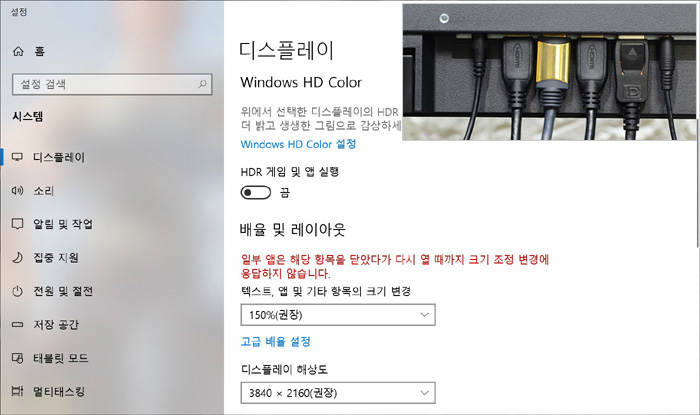Image resolution: width=700 pixels, height=415 pixels.
Task: Open Sound (소리) speaker icon
Action: [x=17, y=191]
